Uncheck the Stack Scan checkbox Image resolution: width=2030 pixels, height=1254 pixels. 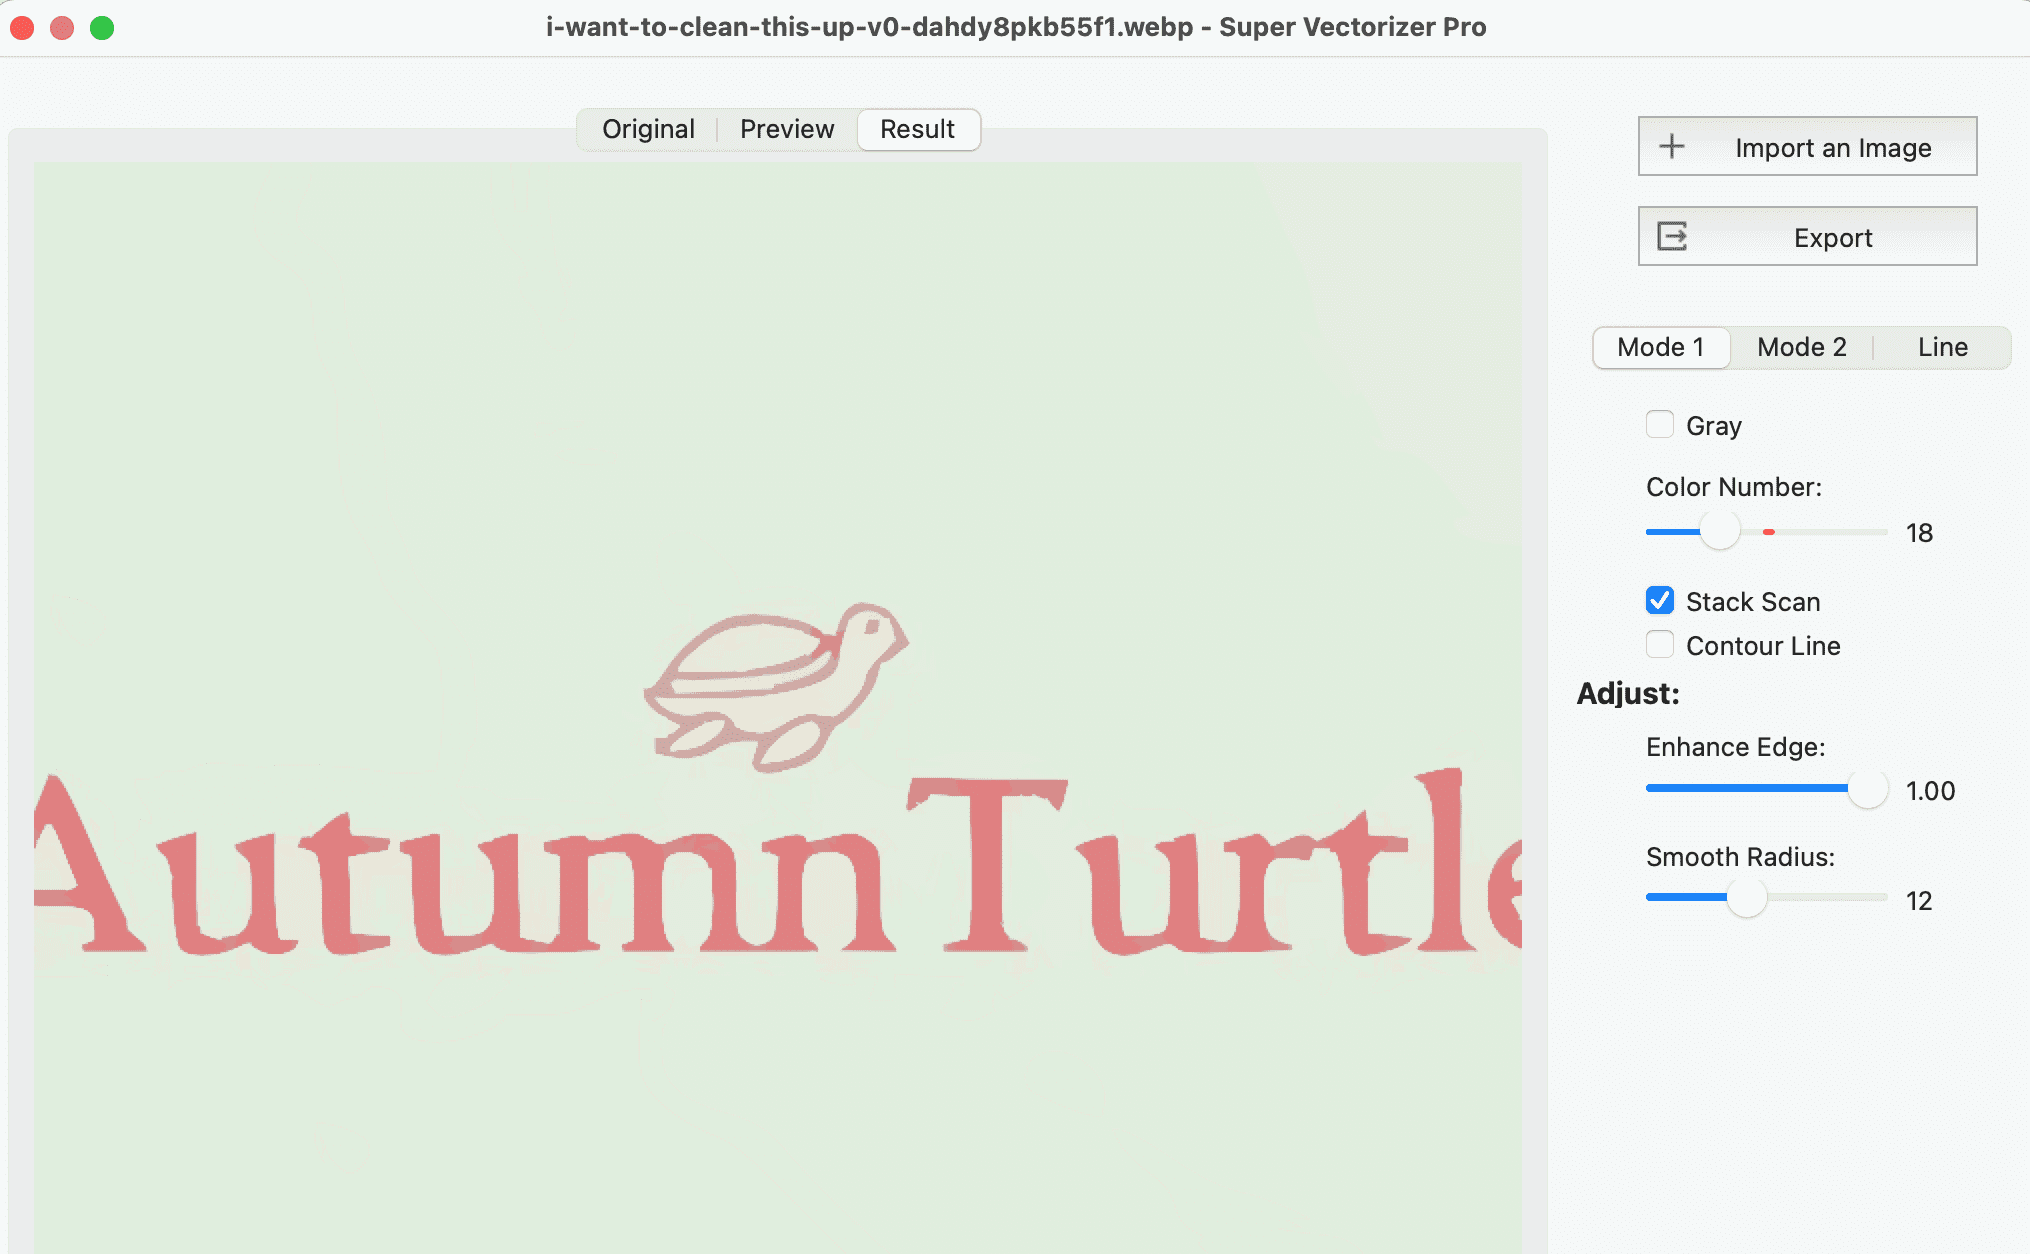(1660, 601)
